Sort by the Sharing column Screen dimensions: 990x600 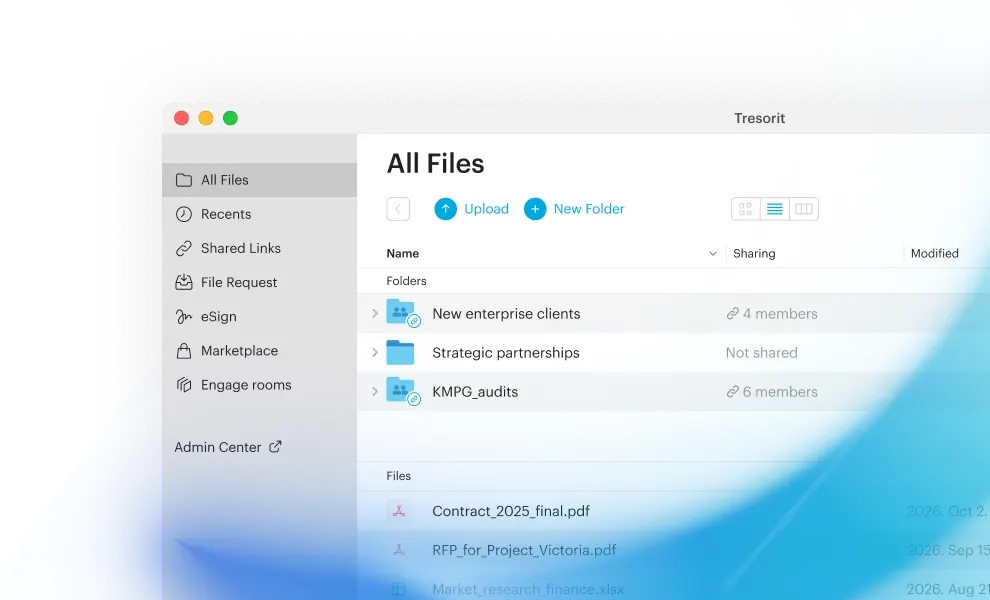tap(754, 253)
